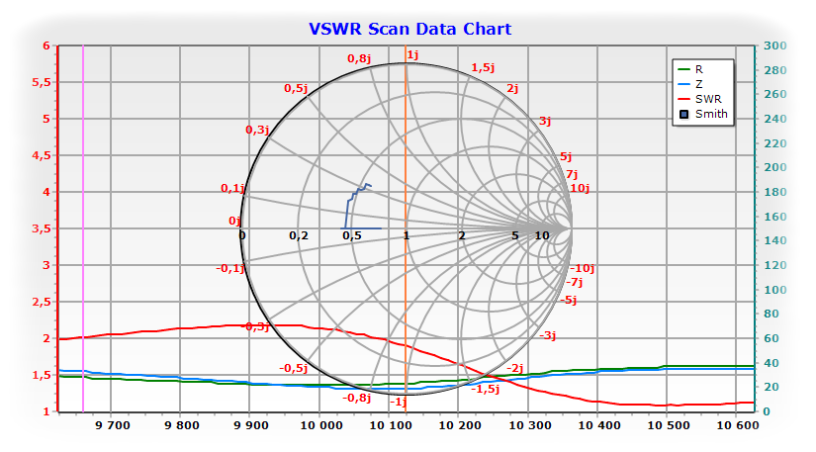816x452 pixels.
Task: Click the '10 200' frequency axis label
Action: coord(460,425)
